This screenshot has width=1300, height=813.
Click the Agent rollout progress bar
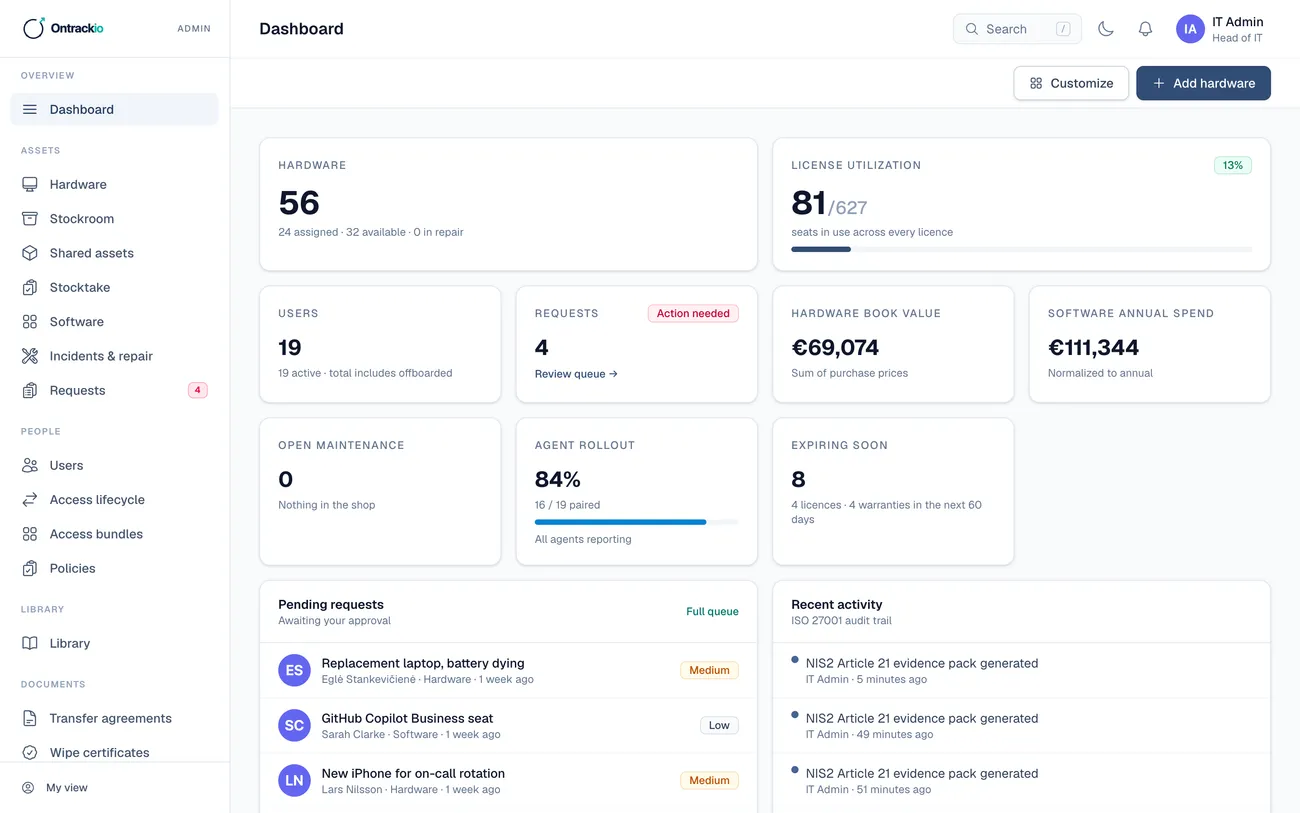(637, 522)
